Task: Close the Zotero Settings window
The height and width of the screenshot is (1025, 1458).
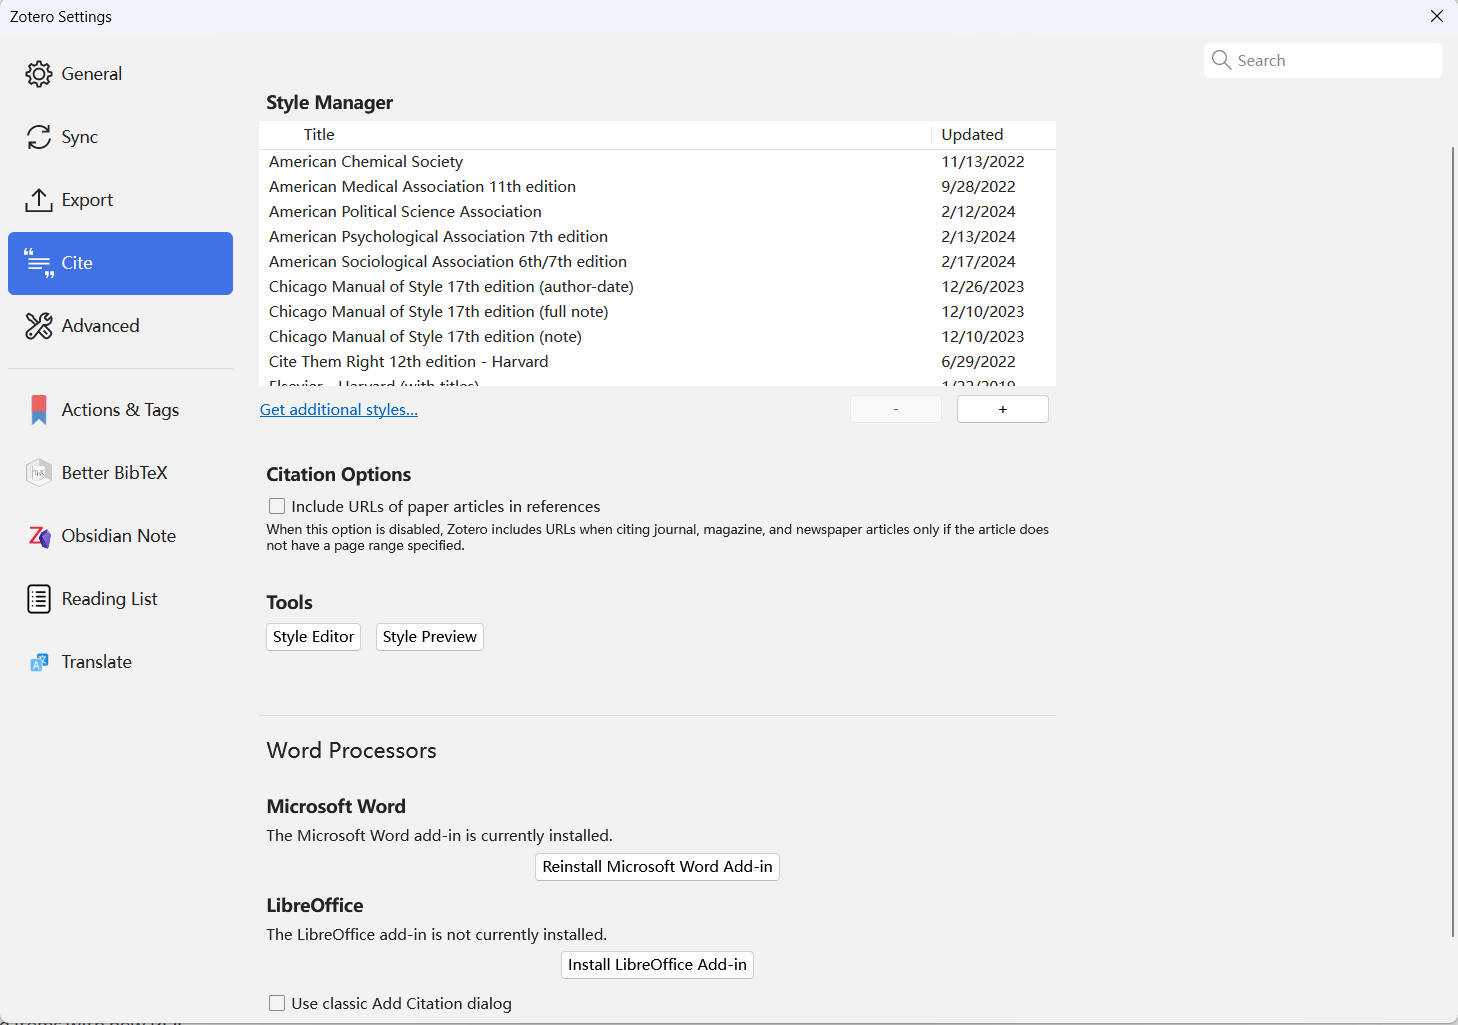Action: pos(1436,16)
